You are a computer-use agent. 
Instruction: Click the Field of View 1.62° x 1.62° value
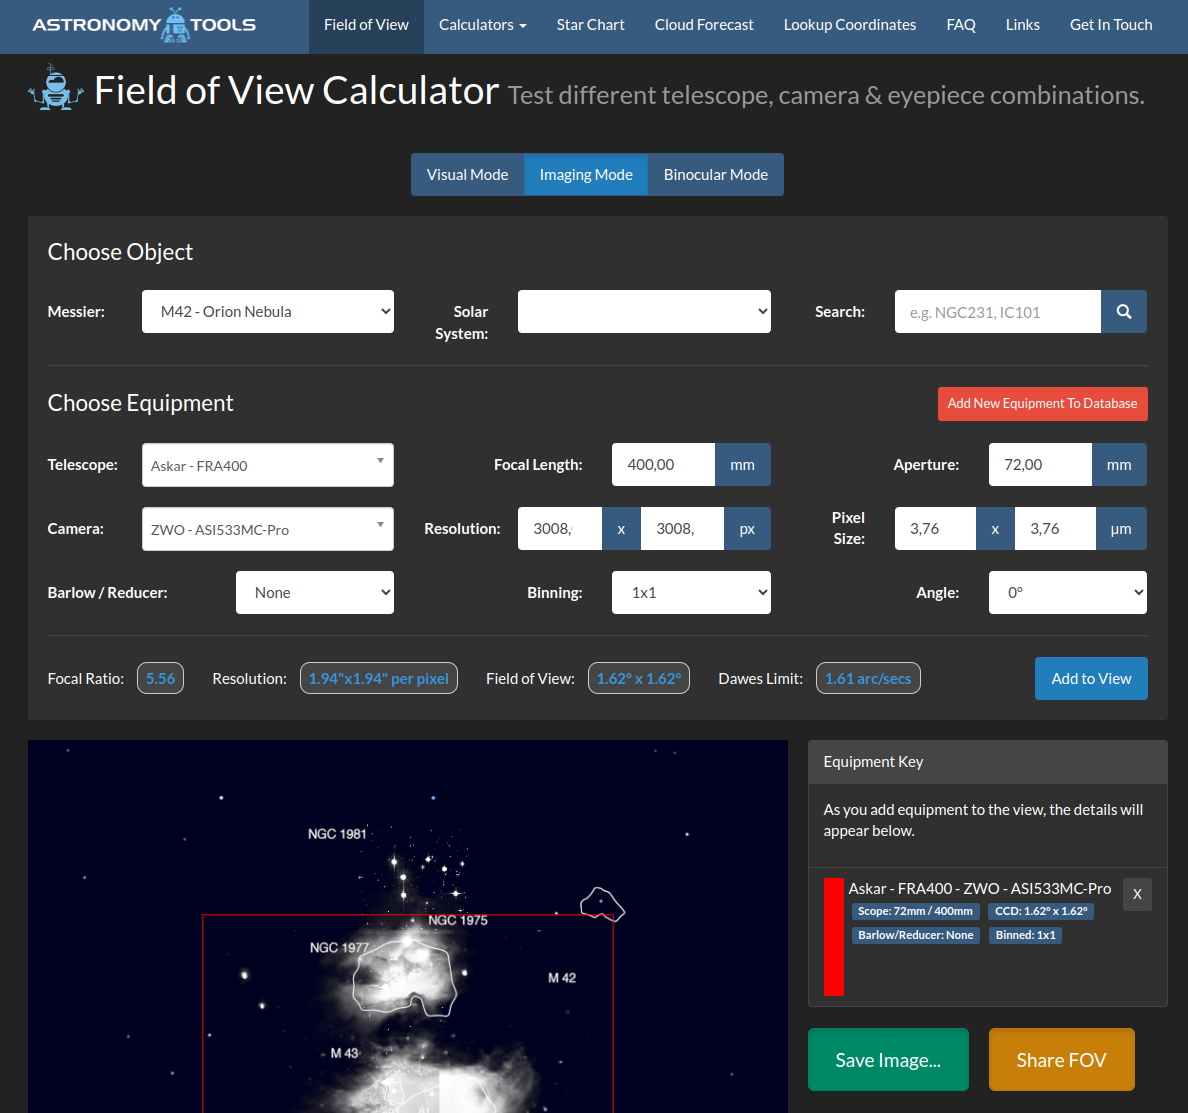(639, 678)
